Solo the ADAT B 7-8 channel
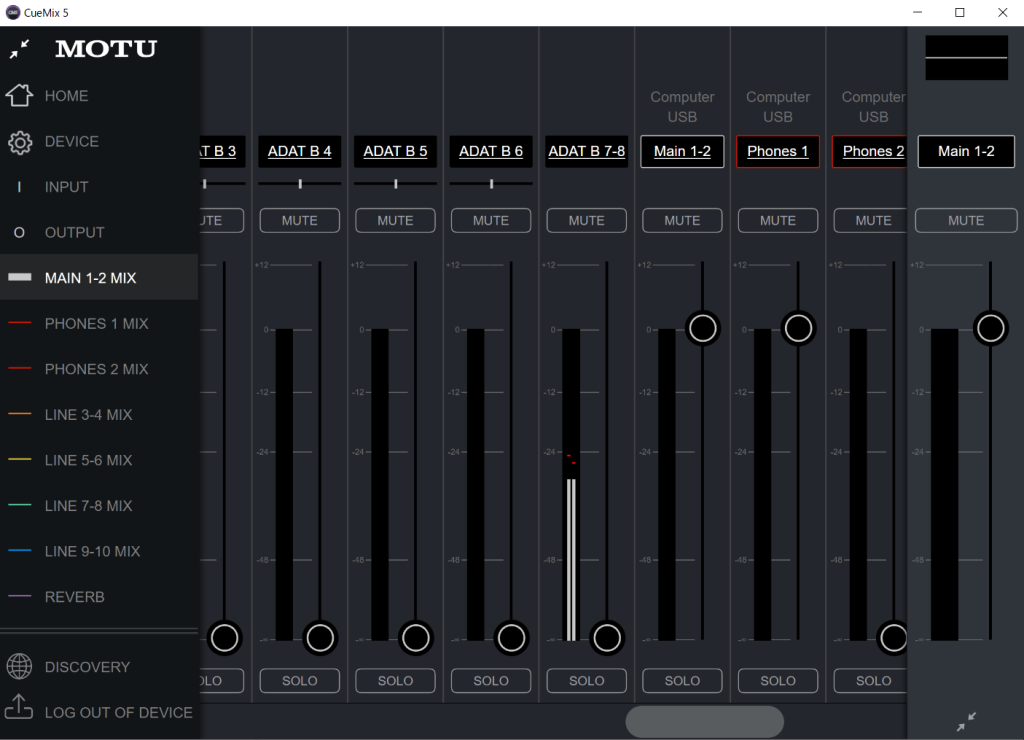This screenshot has height=740, width=1024. [x=587, y=681]
